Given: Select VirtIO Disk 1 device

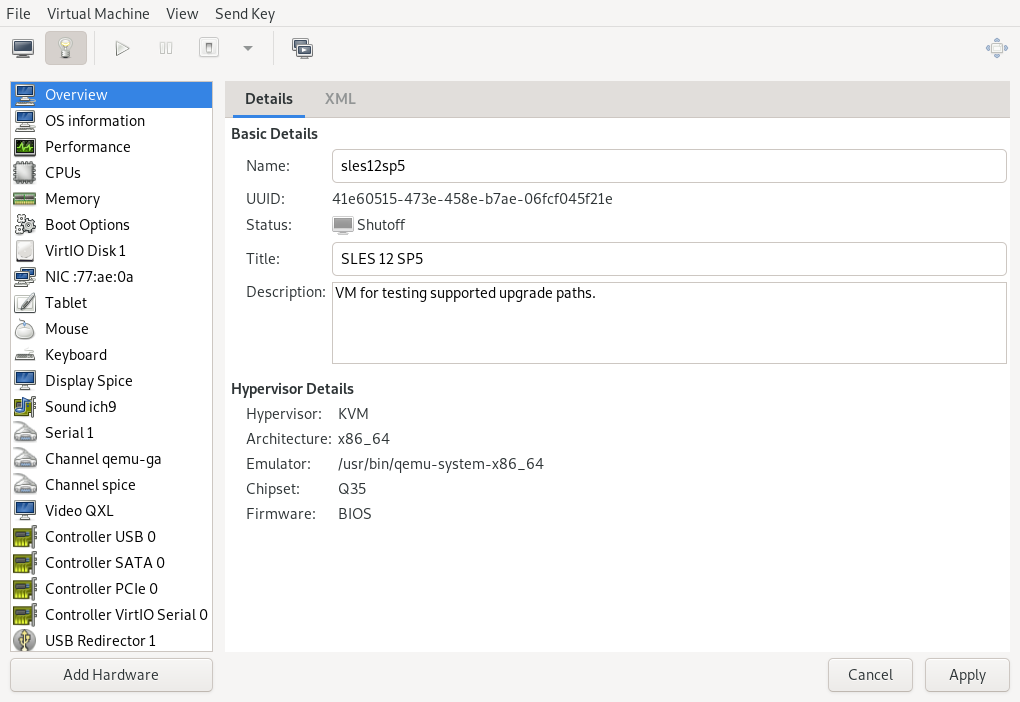Looking at the screenshot, I should coord(85,251).
